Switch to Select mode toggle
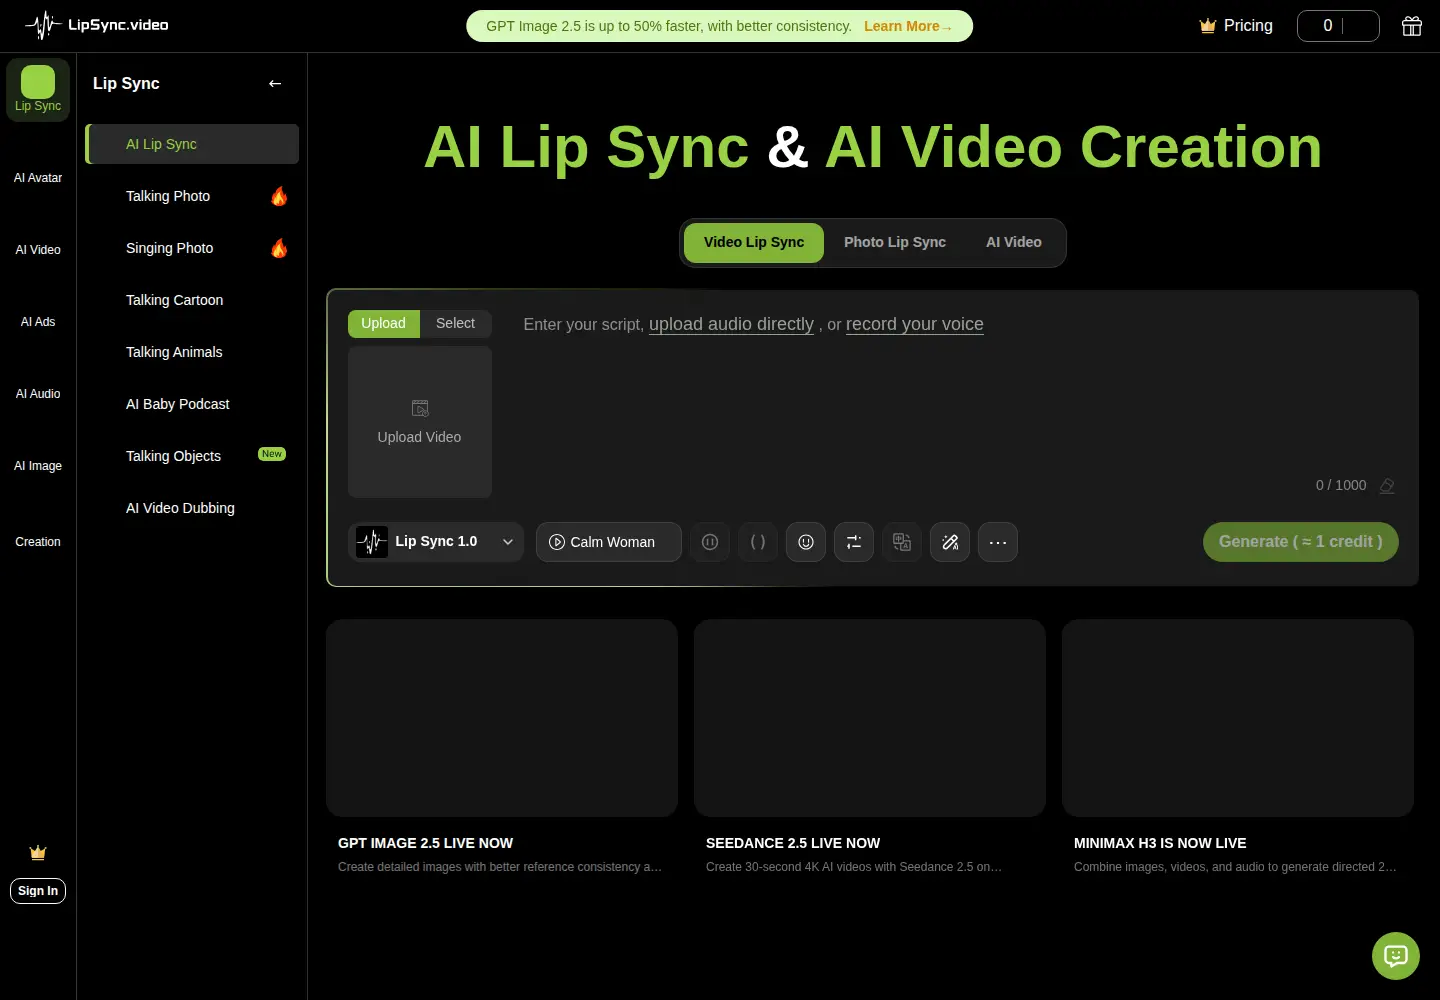The height and width of the screenshot is (1000, 1440). tap(455, 324)
